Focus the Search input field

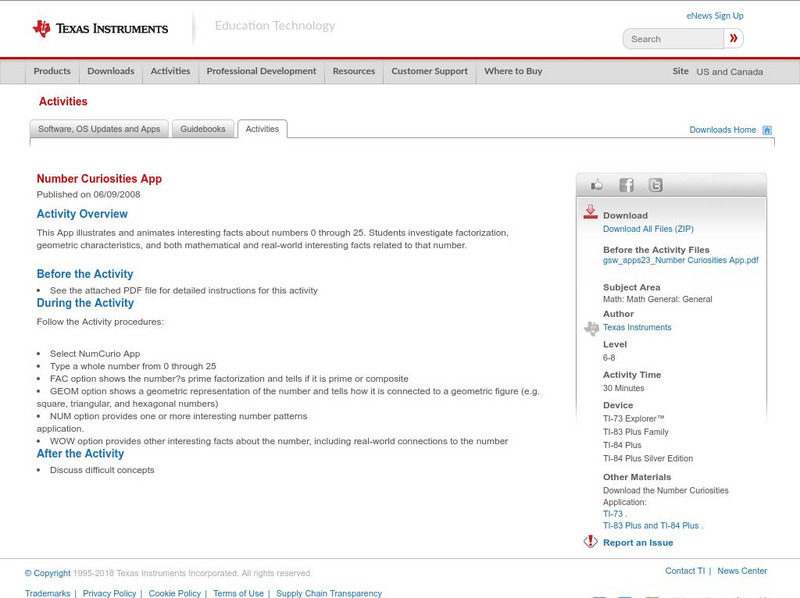click(674, 39)
